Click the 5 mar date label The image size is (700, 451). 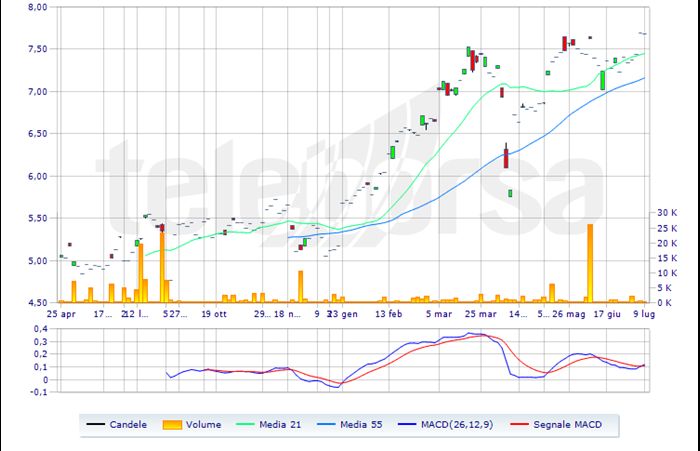439,314
